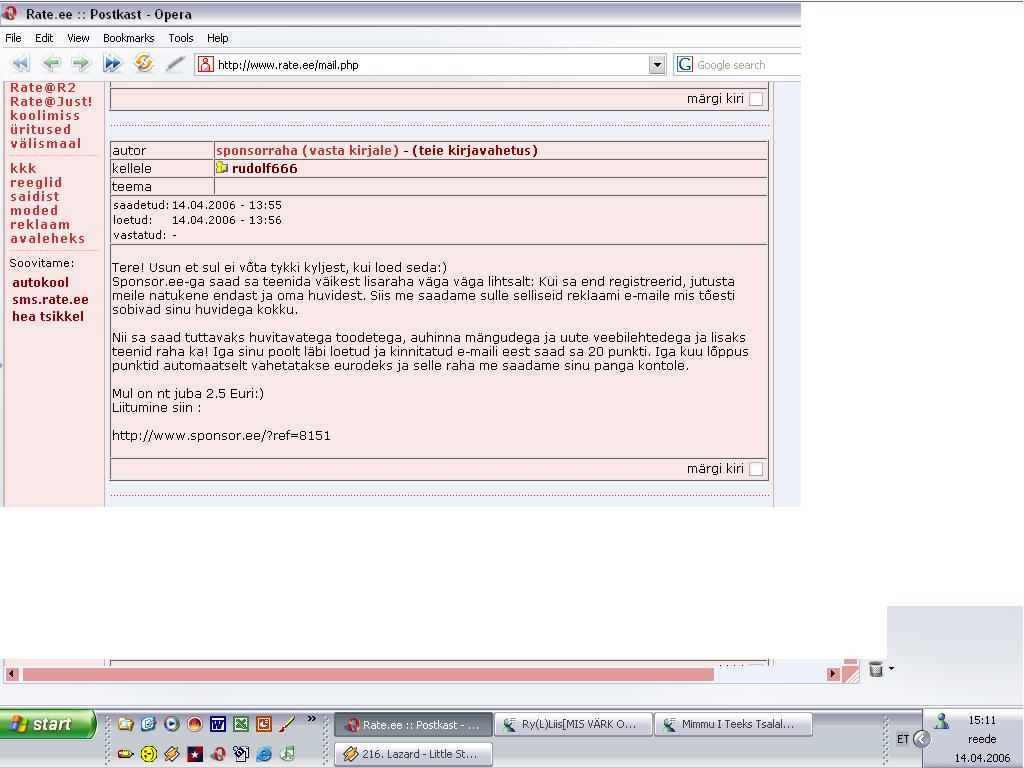Launch PowerPoint from Quick Launch
Screen dimensions: 1024x768
click(264, 724)
